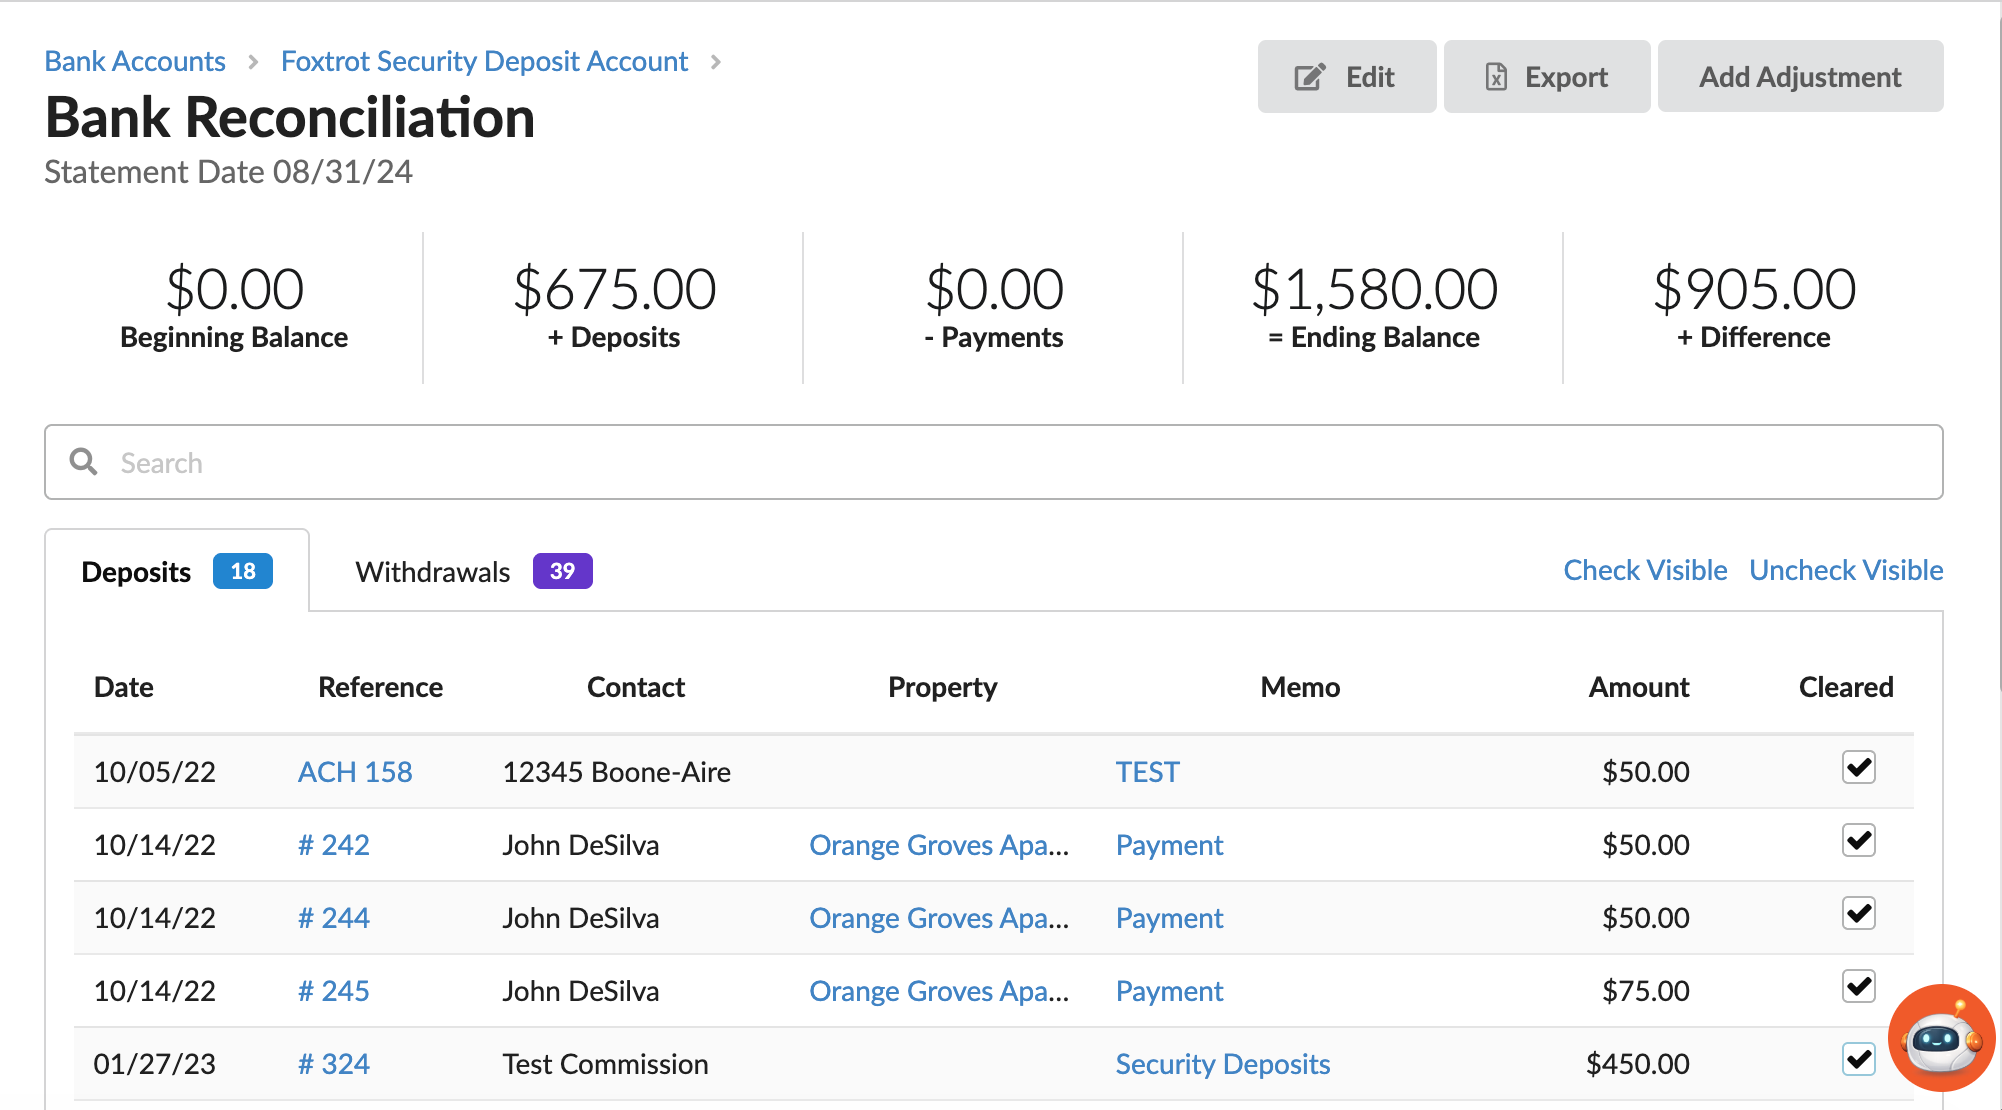Open Orange Groves property for # 245
This screenshot has width=2002, height=1110.
point(939,991)
